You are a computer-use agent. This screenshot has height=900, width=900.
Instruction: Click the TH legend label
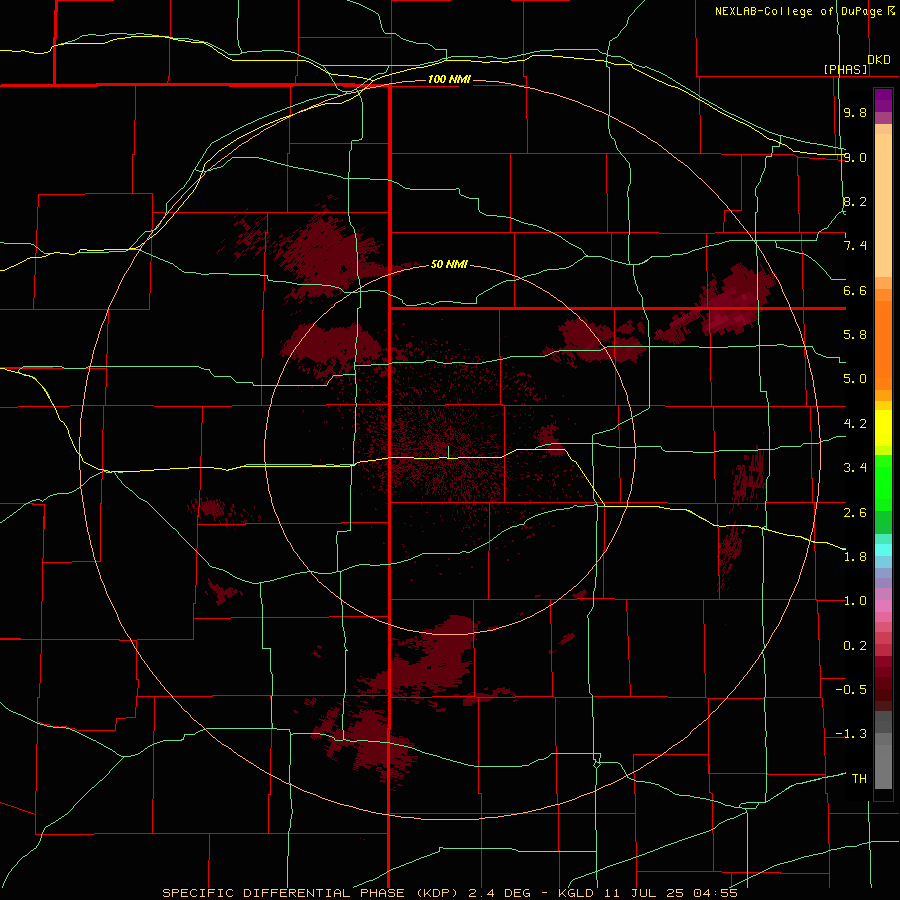pyautogui.click(x=859, y=779)
